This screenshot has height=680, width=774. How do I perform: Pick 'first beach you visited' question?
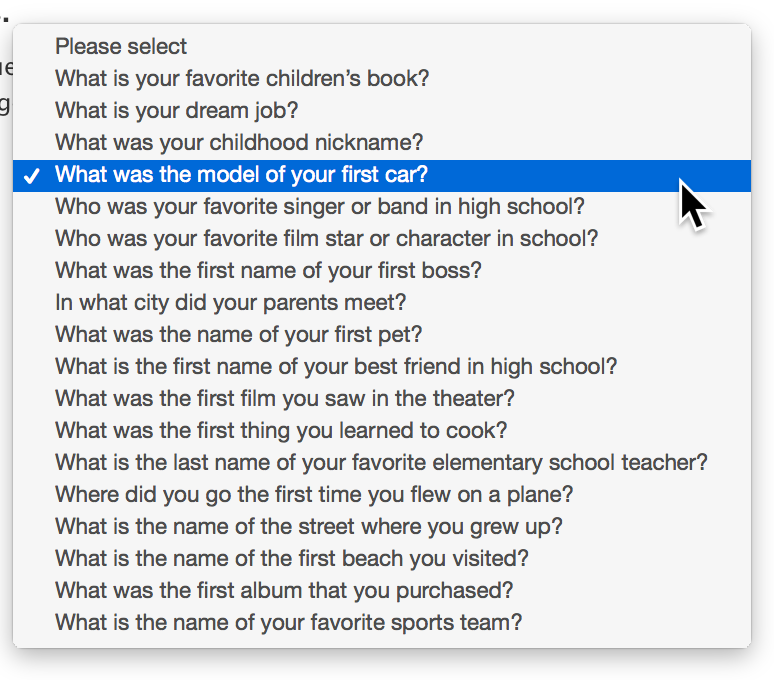click(382, 559)
